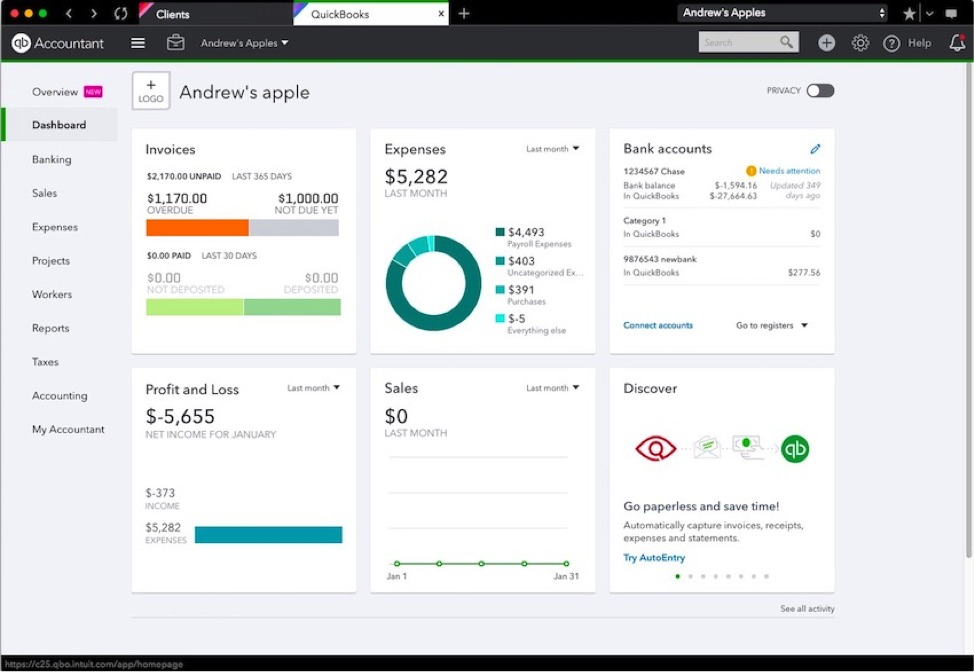974x672 pixels.
Task: Go to Reports in the sidebar
Action: click(50, 328)
